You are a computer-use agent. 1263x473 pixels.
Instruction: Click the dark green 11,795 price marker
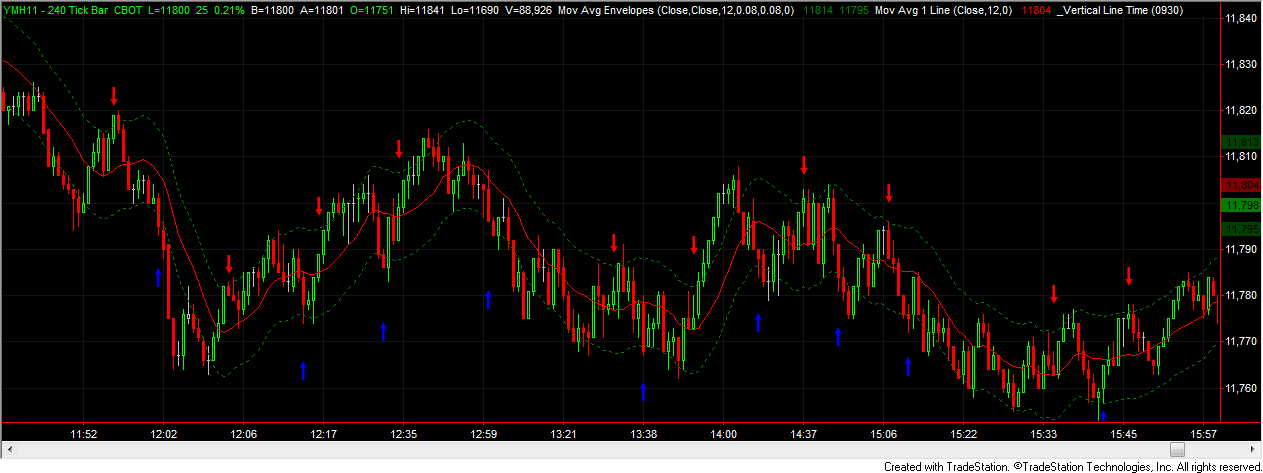1241,227
